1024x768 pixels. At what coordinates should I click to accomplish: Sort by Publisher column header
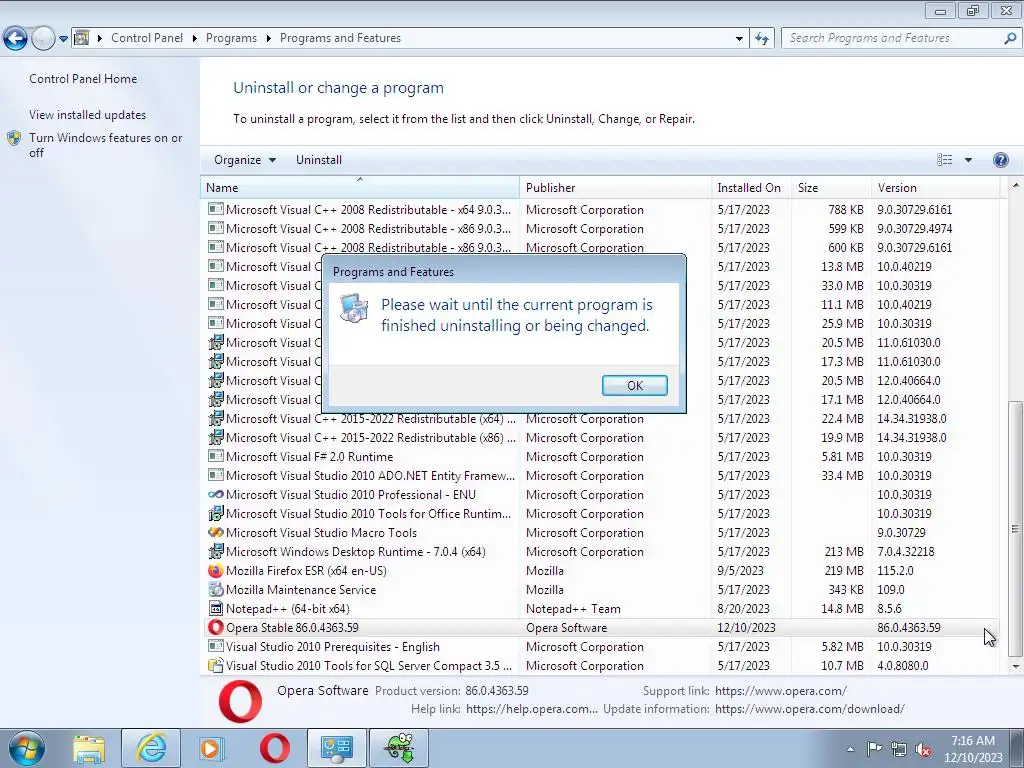(x=615, y=187)
